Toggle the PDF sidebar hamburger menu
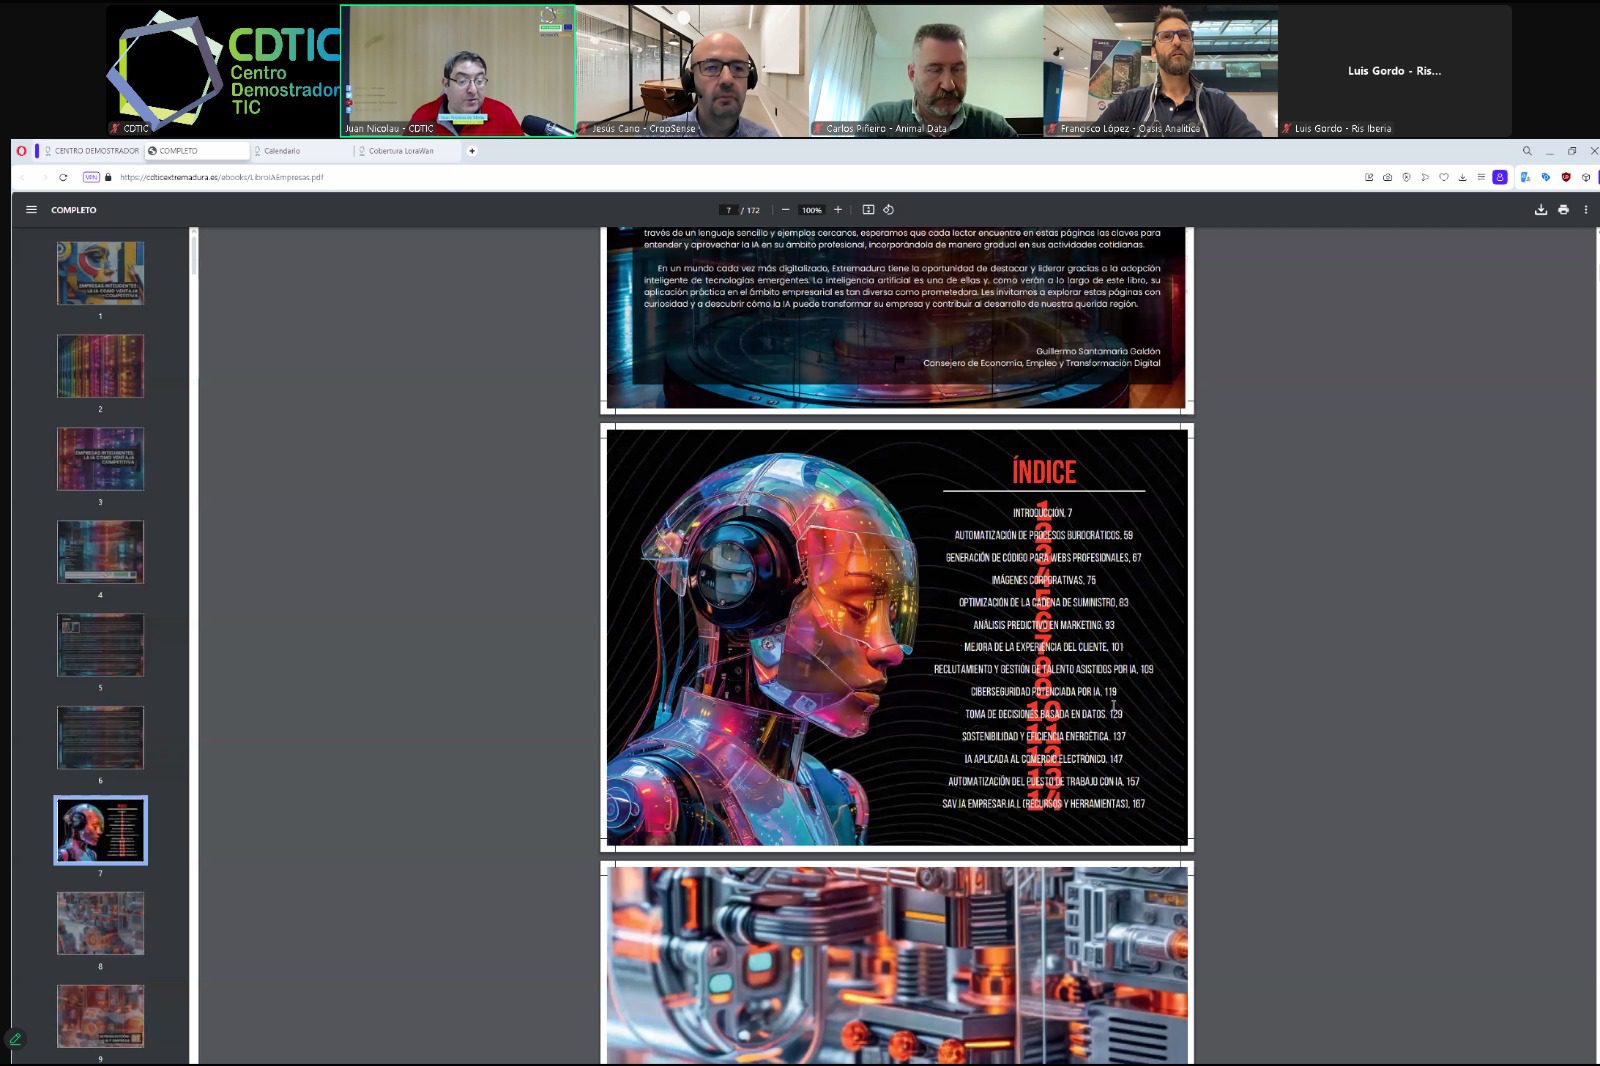This screenshot has width=1600, height=1066. 31,210
